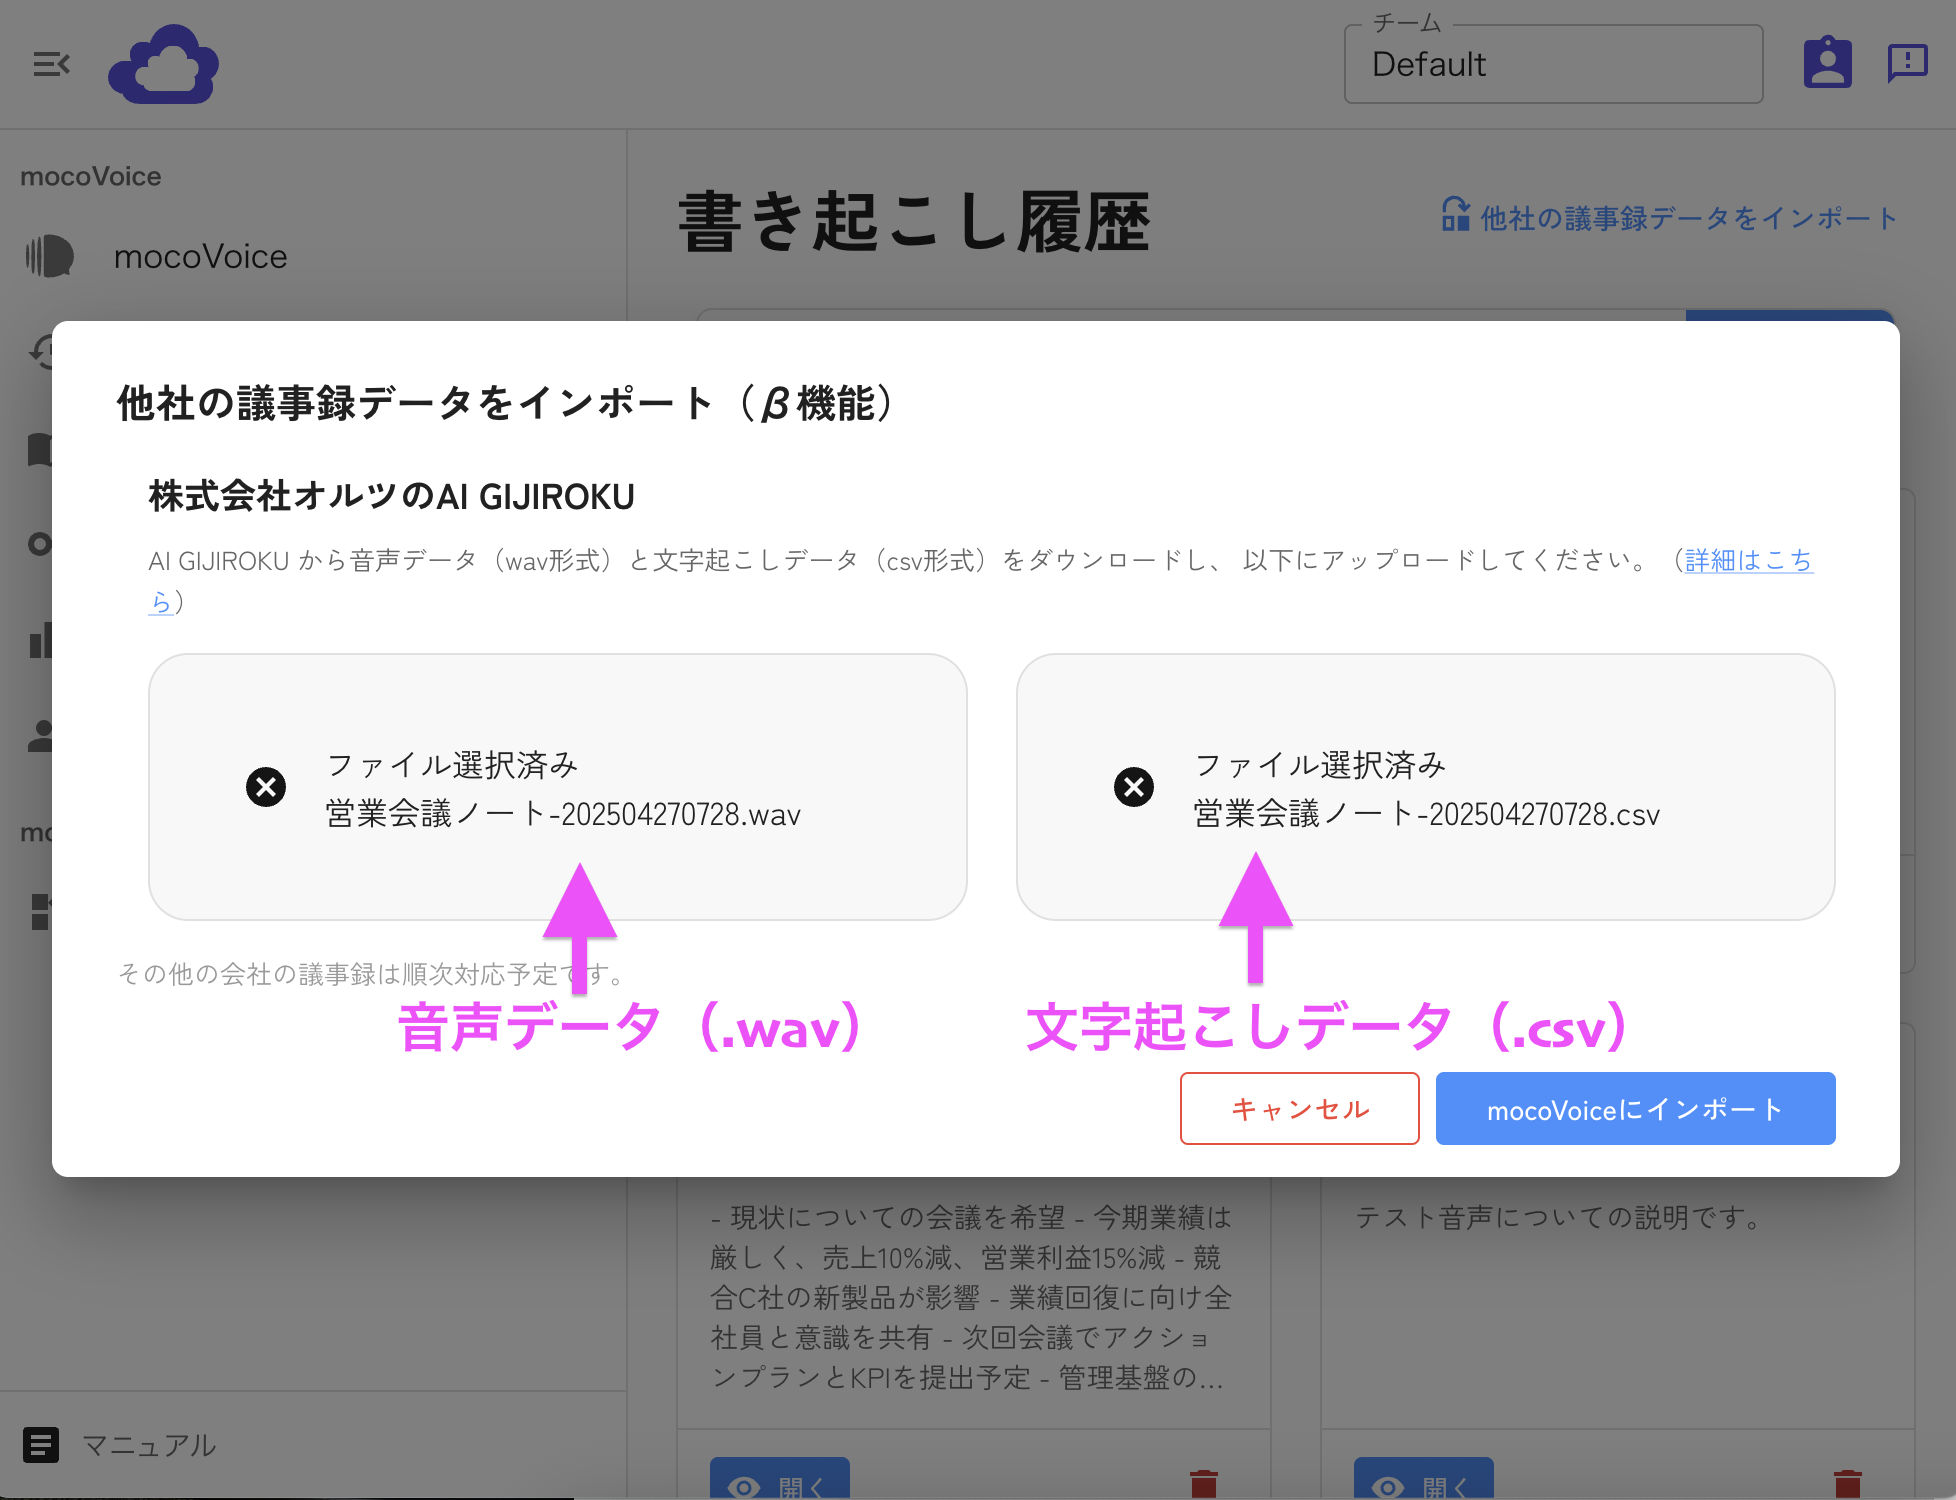Image resolution: width=1956 pixels, height=1500 pixels.
Task: Click the 他社の議事録データをインポート link
Action: tap(1670, 217)
